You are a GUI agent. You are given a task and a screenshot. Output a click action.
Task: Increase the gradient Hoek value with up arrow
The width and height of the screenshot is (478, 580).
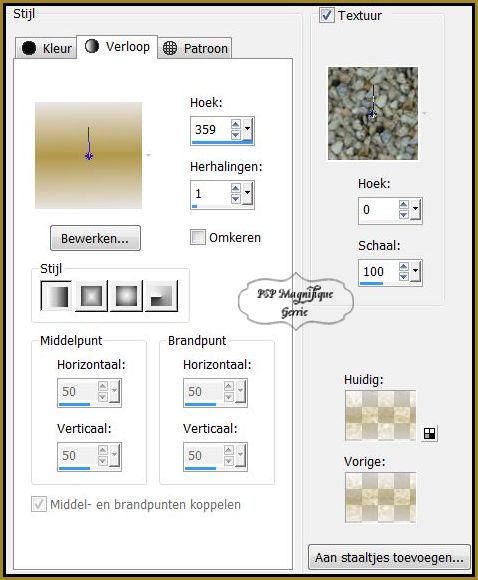[236, 124]
